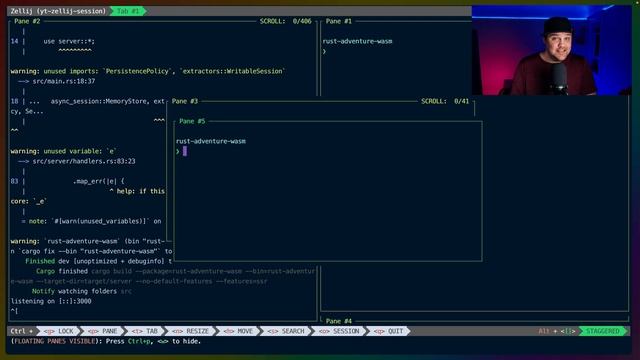Click the presenter webcam thumbnail
This screenshot has width=640, height=360.
[x=551, y=51]
